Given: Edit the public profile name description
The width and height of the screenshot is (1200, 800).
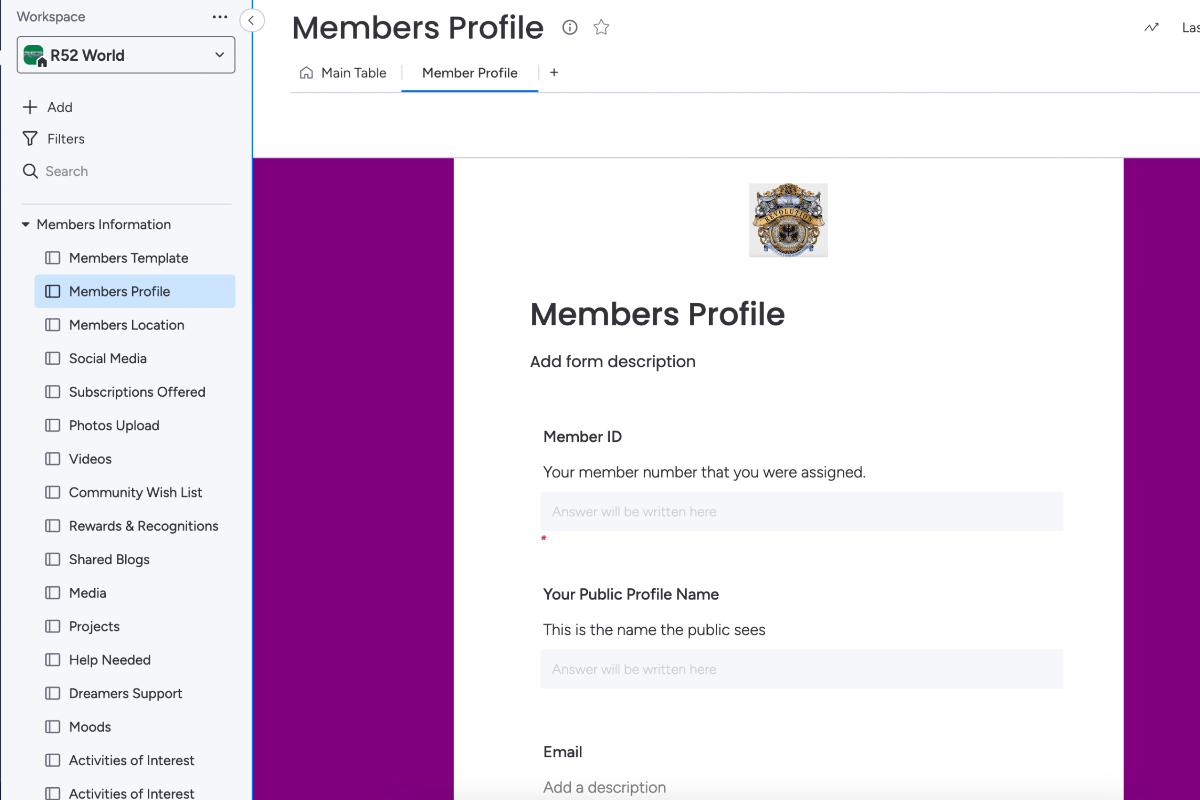Looking at the screenshot, I should click(x=654, y=630).
